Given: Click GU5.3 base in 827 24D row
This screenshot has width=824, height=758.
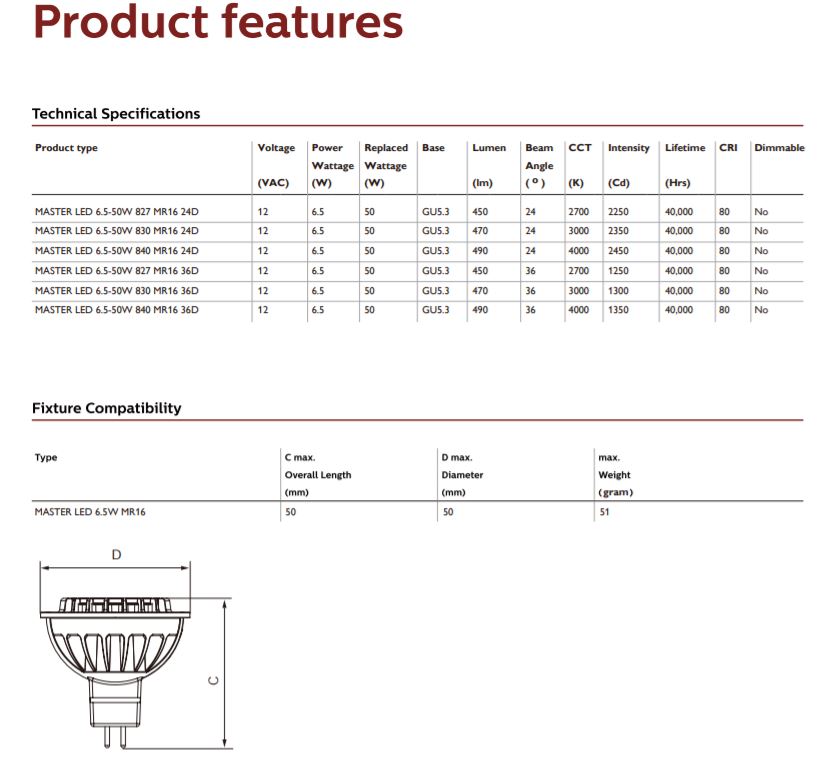Looking at the screenshot, I should pyautogui.click(x=436, y=212).
